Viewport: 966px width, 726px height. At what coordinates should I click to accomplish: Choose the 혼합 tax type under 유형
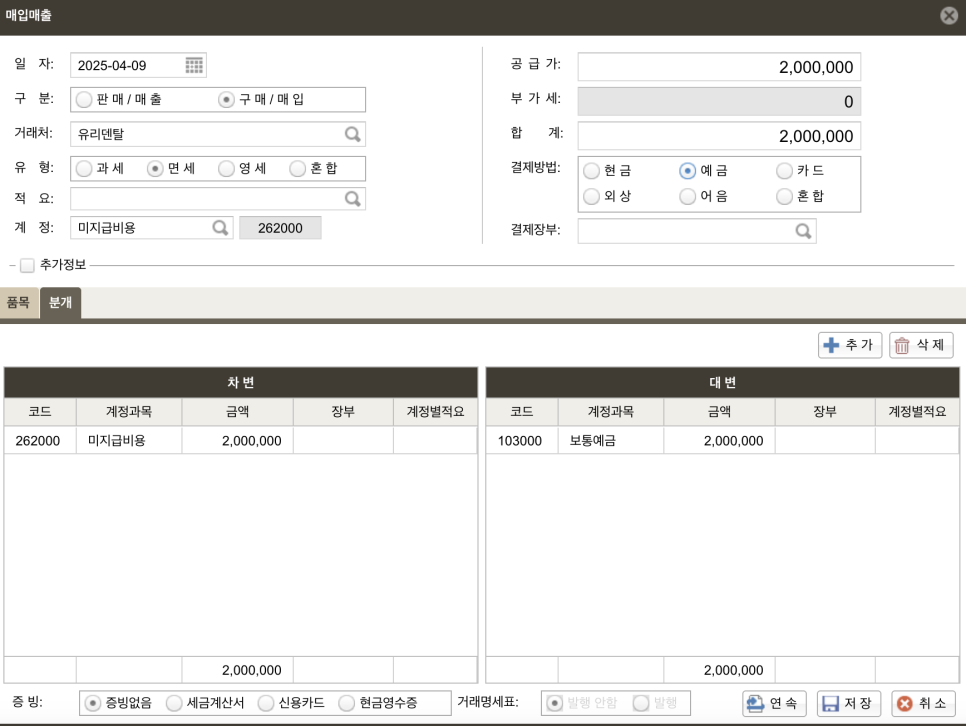298,168
